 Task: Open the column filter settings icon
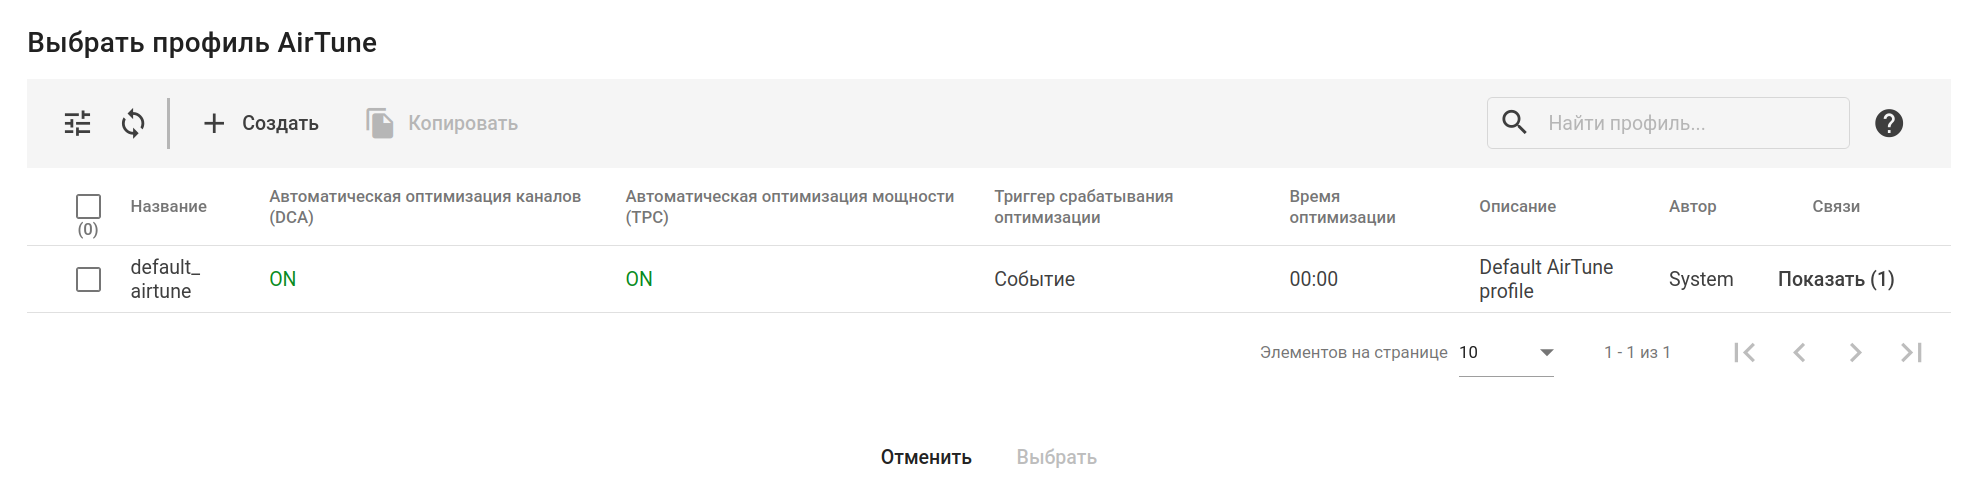pyautogui.click(x=77, y=123)
